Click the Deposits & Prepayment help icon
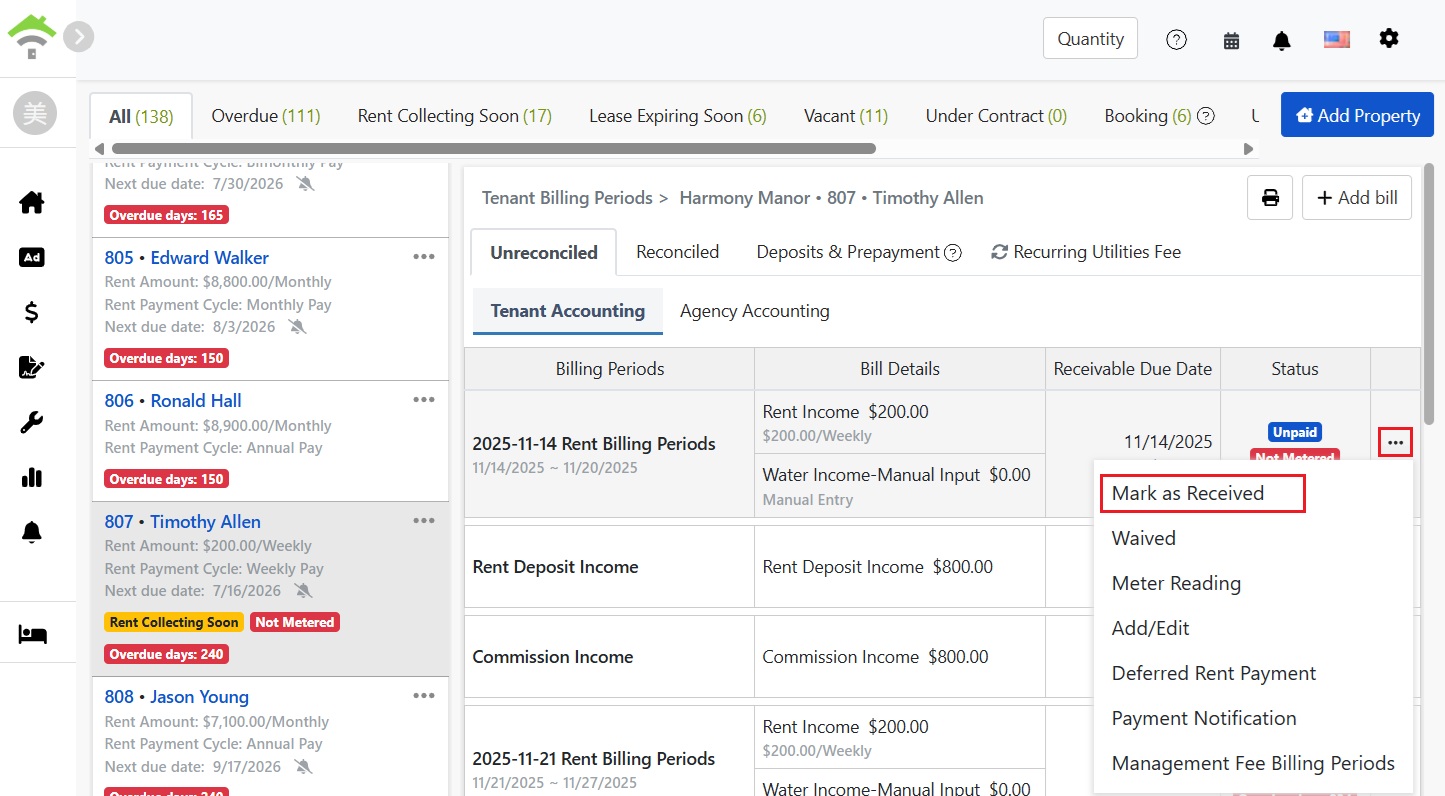This screenshot has width=1445, height=796. [953, 253]
